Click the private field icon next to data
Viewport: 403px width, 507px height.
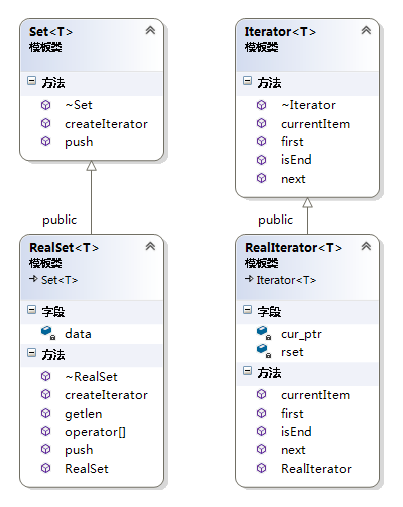tap(48, 333)
